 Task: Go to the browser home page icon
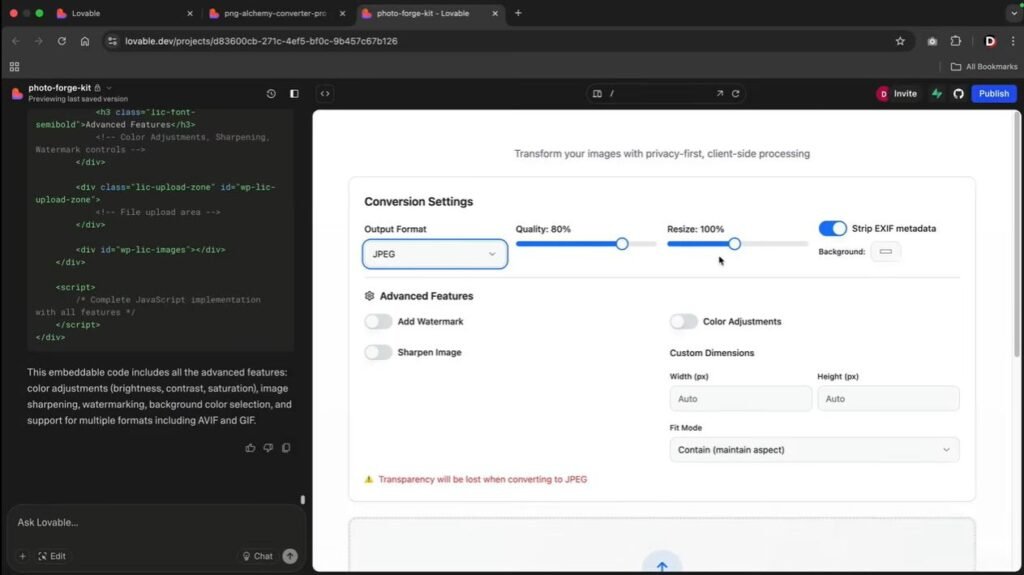[85, 41]
